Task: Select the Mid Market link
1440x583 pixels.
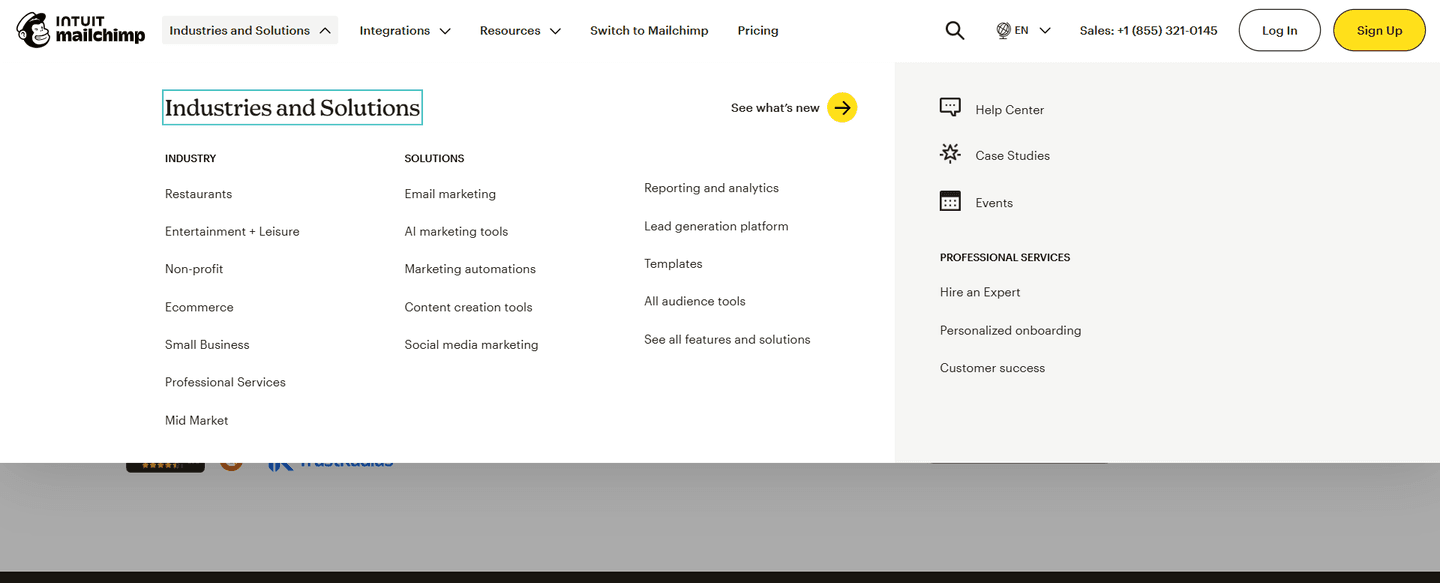Action: tap(196, 420)
